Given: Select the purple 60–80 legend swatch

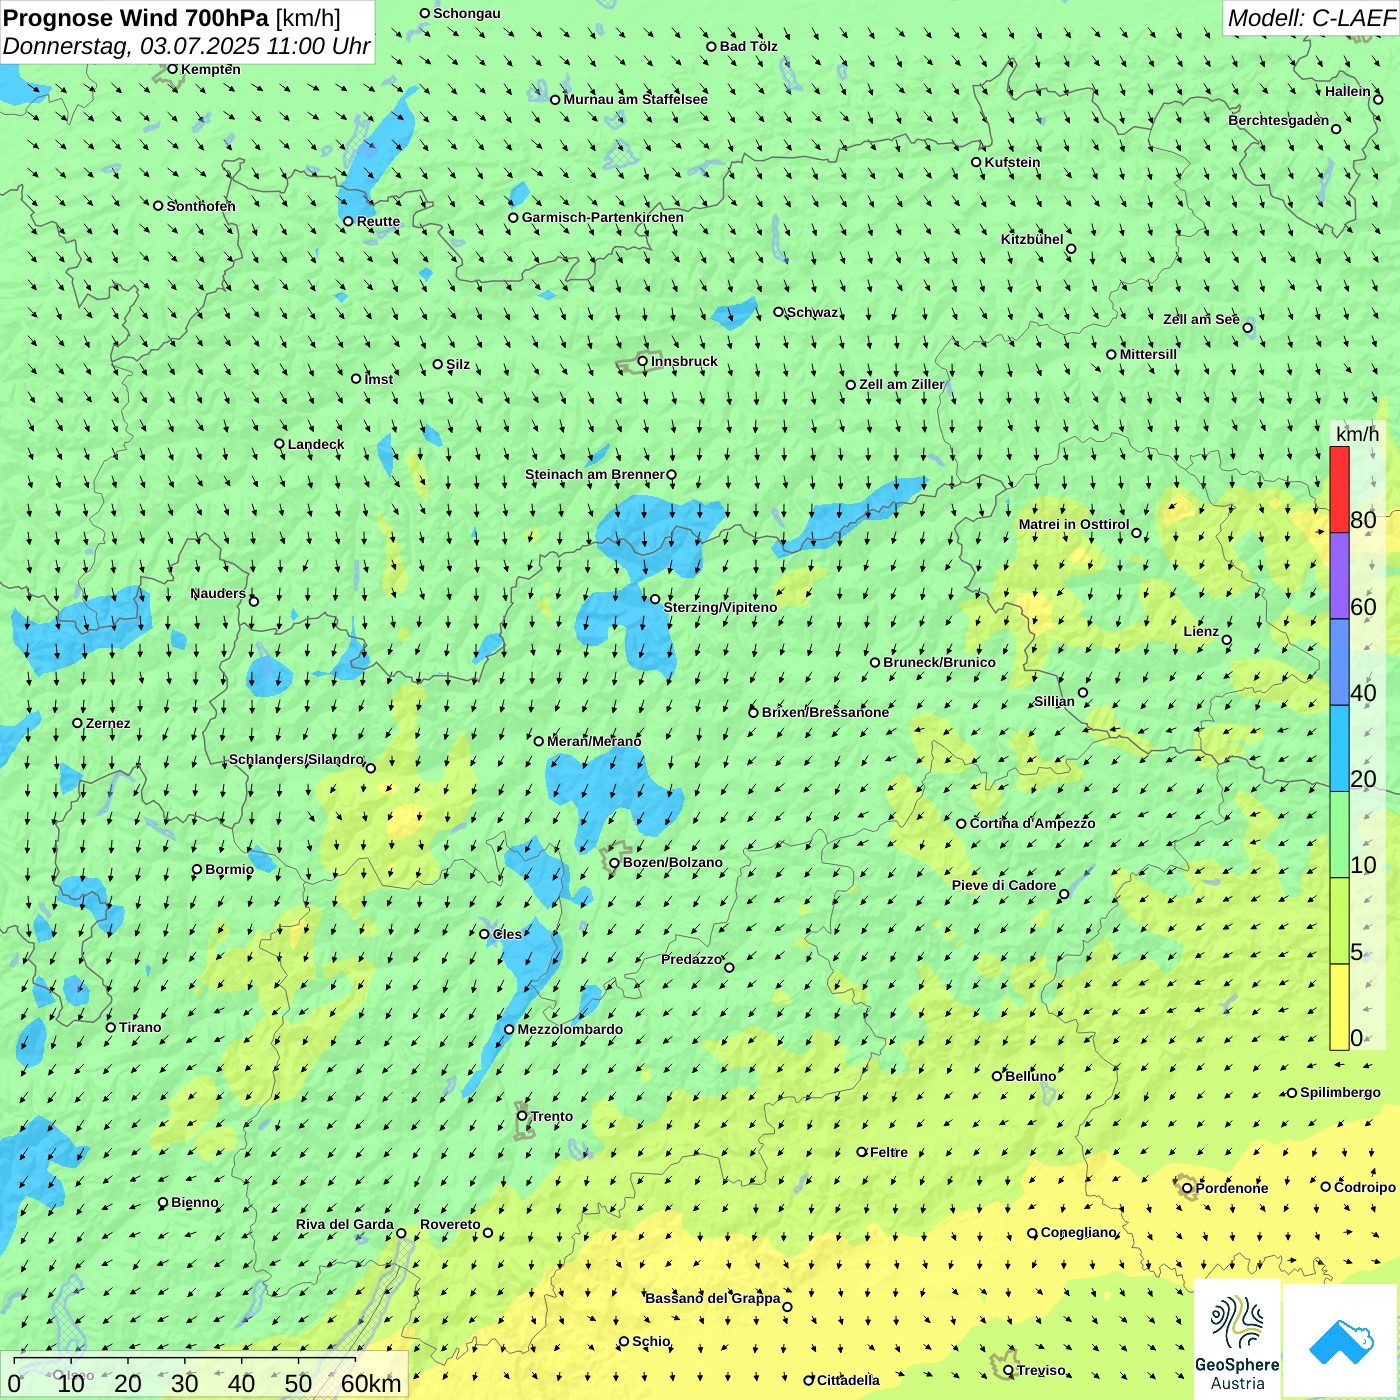Looking at the screenshot, I should click(1339, 576).
